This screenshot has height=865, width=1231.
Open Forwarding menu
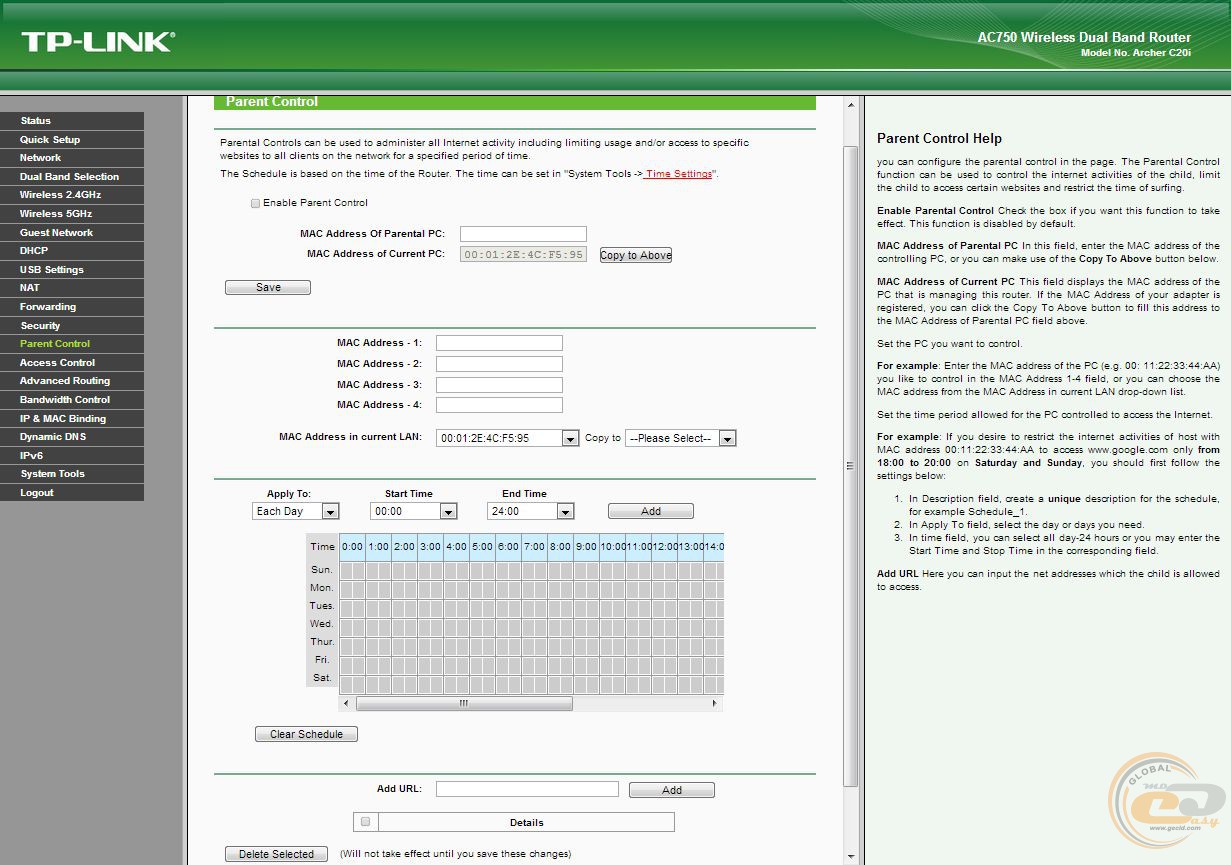click(72, 307)
